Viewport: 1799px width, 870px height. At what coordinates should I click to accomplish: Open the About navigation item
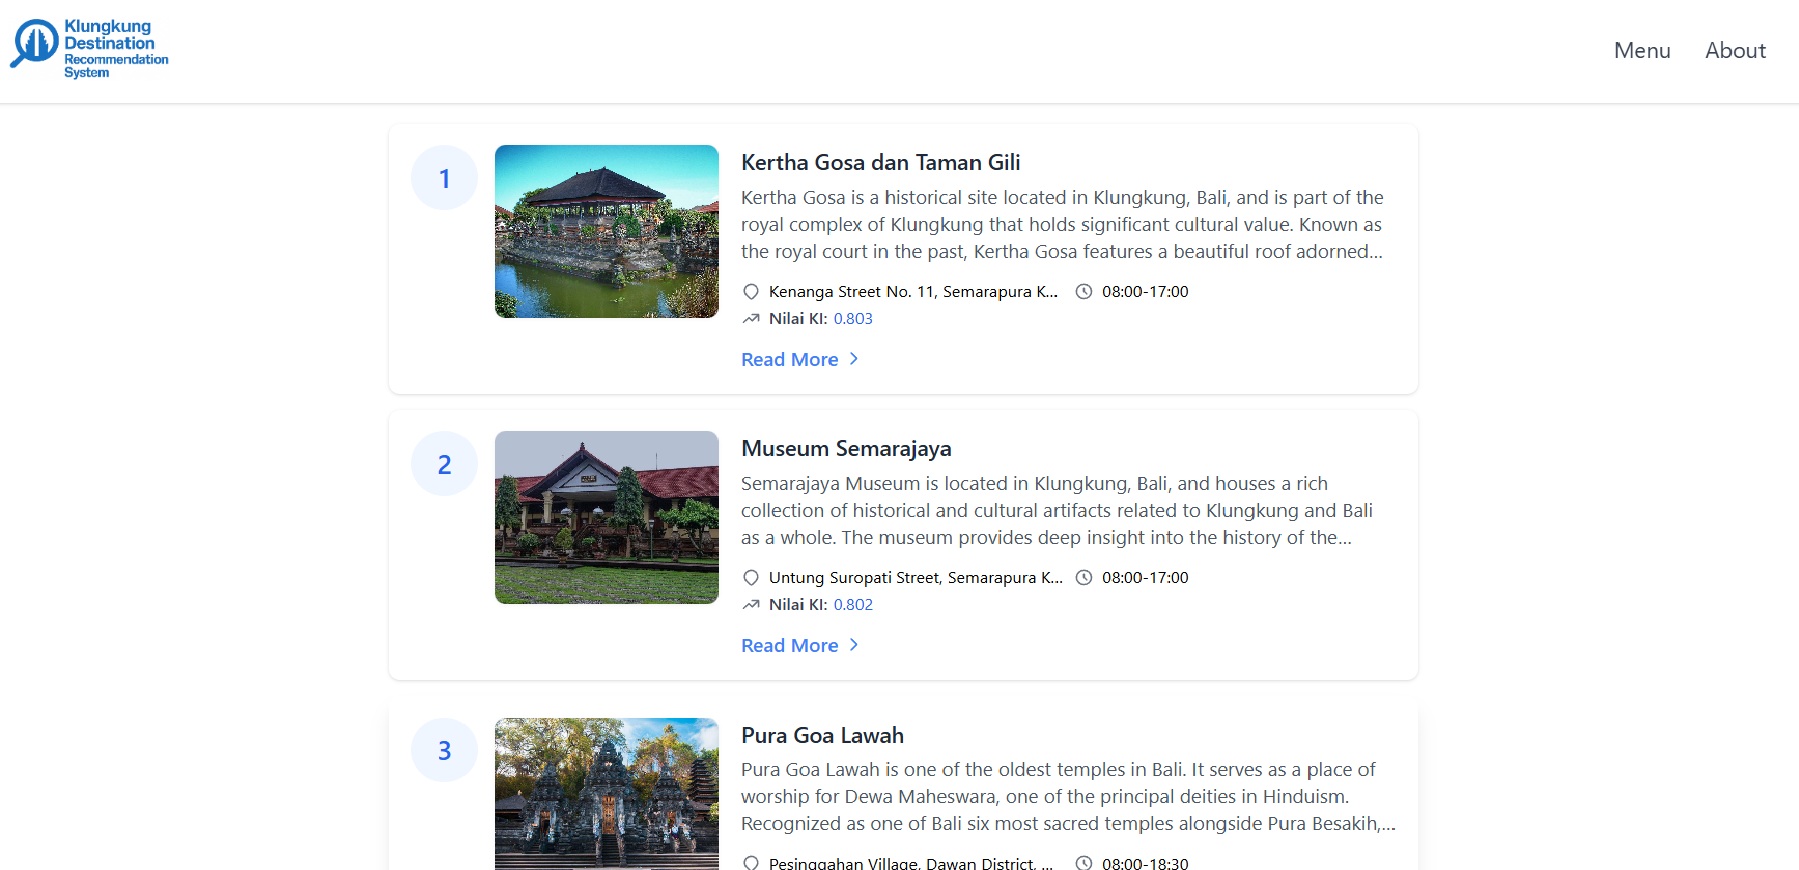(x=1735, y=50)
